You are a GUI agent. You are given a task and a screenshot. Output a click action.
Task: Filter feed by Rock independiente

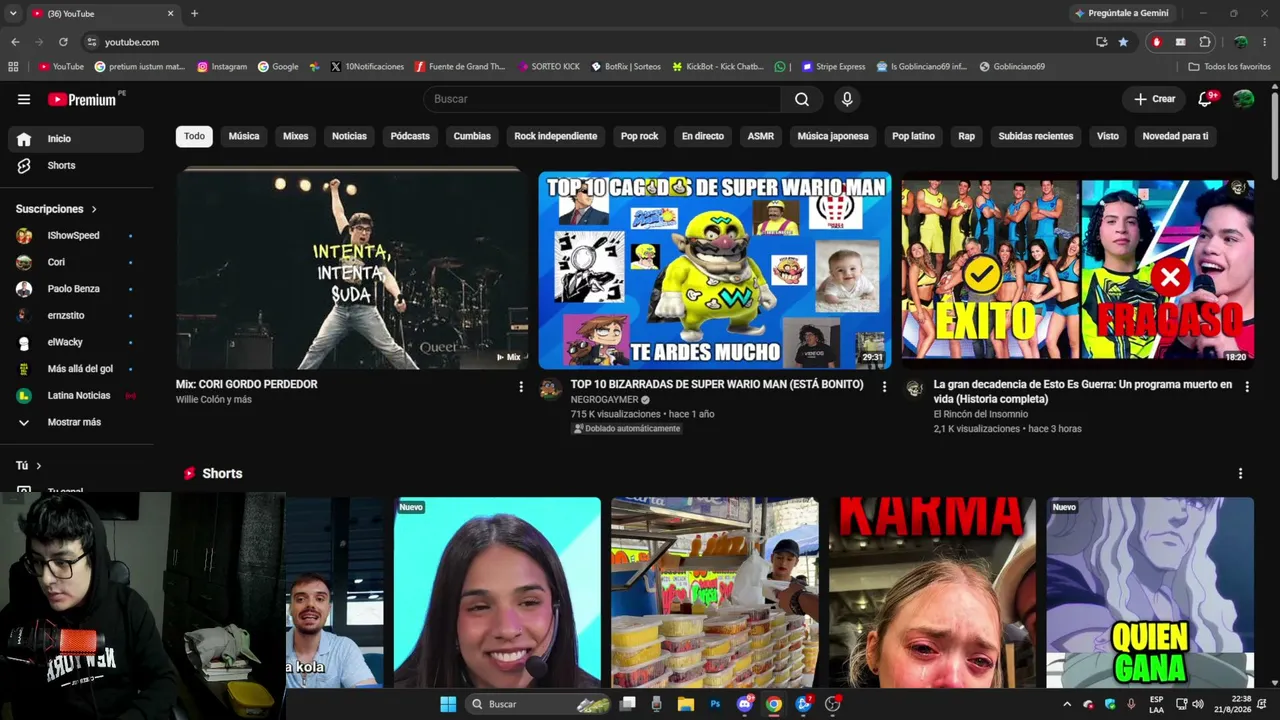(556, 136)
